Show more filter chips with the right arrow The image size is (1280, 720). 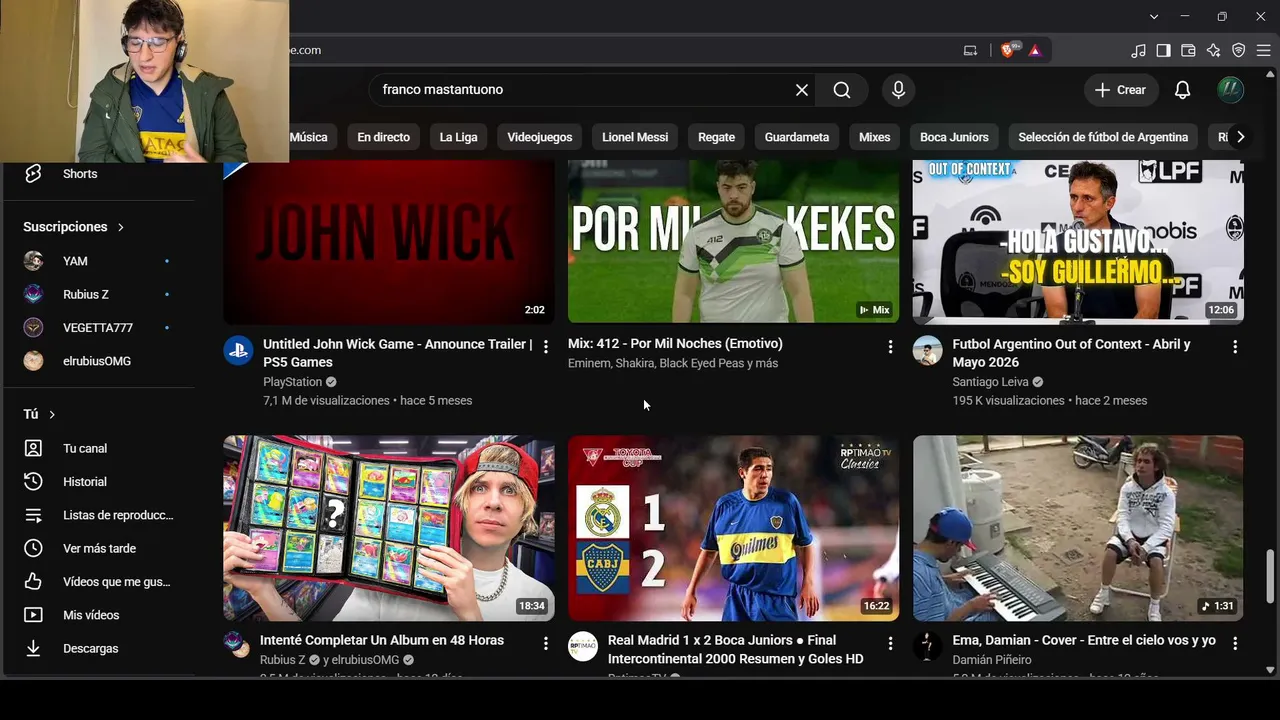(1240, 137)
